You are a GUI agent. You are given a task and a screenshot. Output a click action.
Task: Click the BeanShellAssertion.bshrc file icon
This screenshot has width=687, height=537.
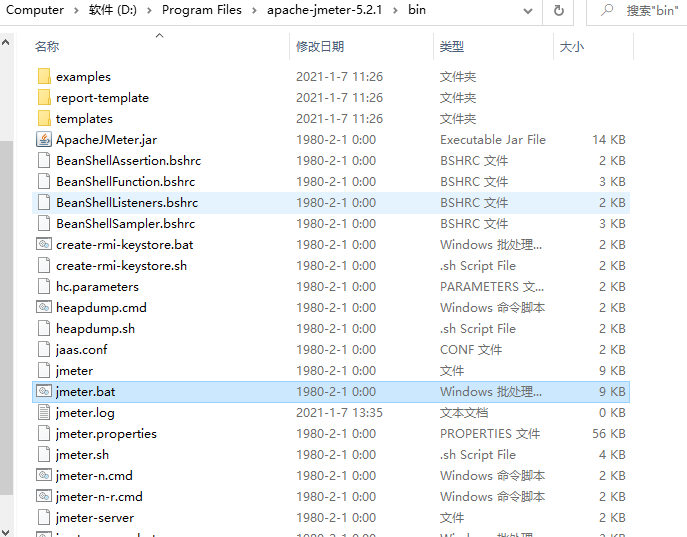point(44,160)
